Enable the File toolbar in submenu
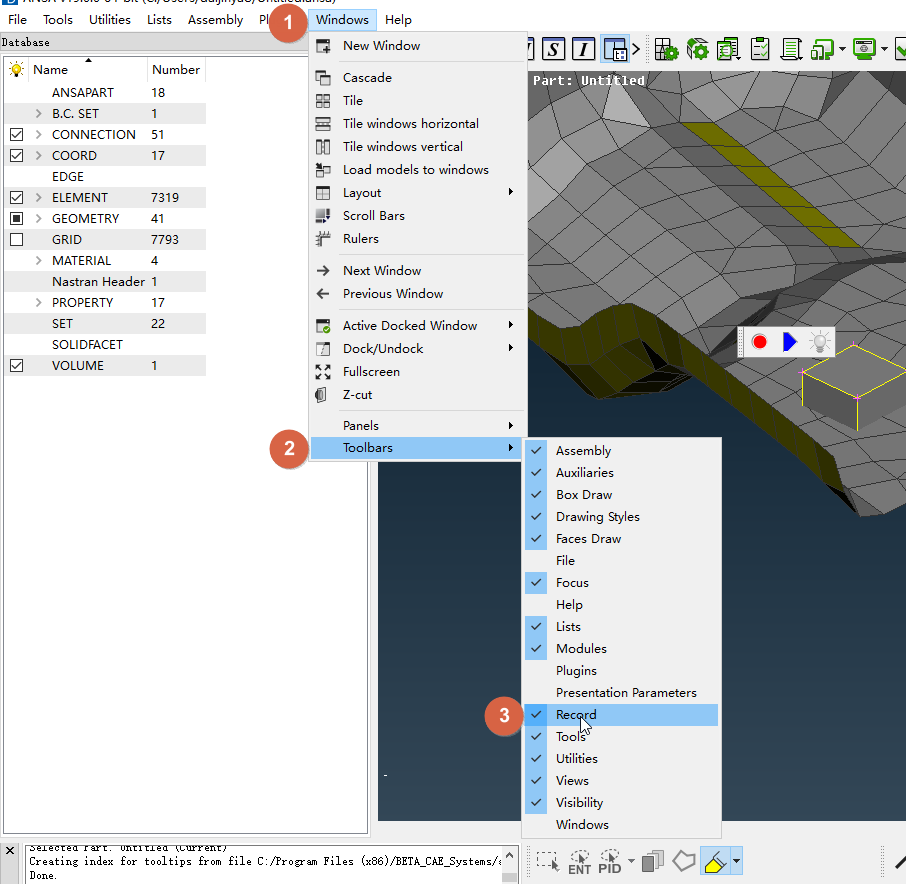 (621, 560)
